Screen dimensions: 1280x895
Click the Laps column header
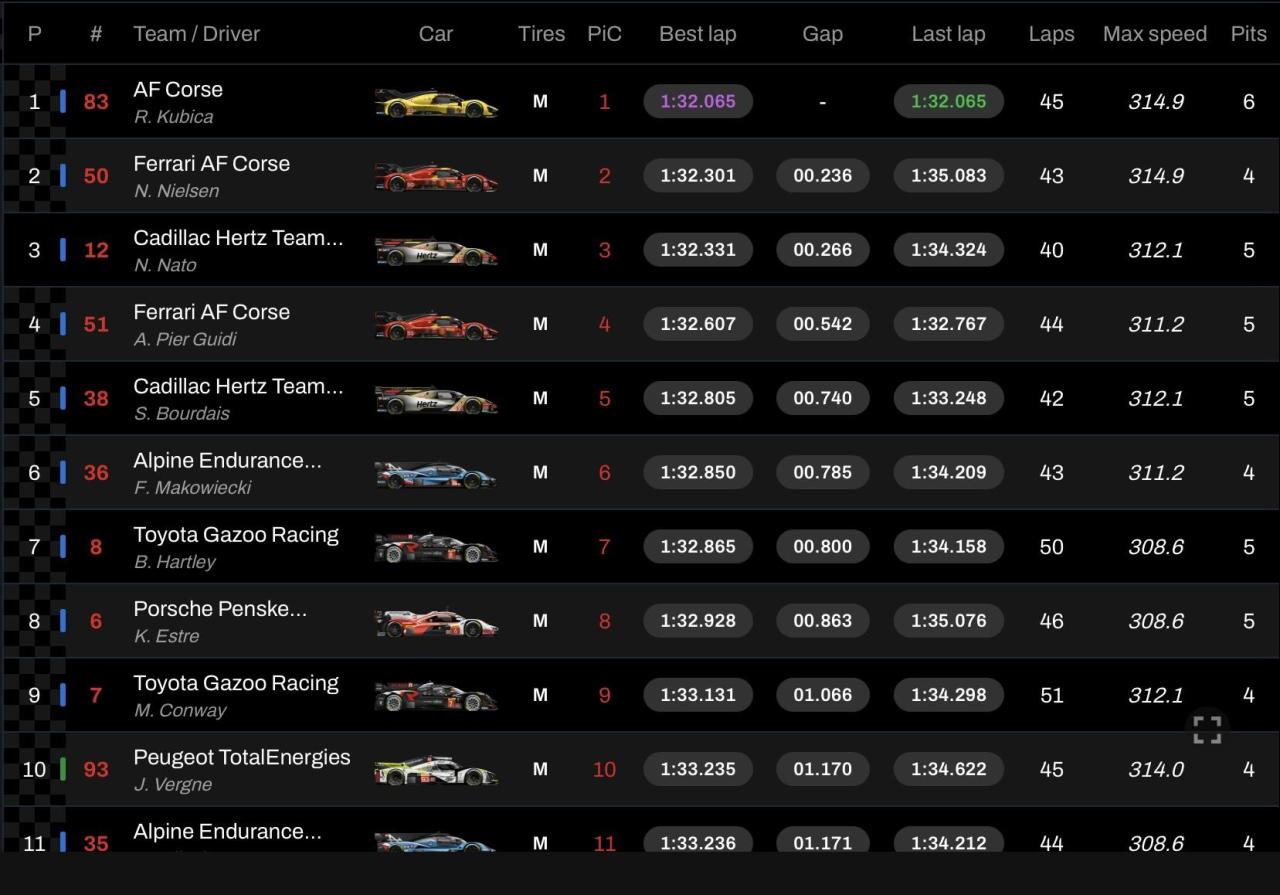1051,34
